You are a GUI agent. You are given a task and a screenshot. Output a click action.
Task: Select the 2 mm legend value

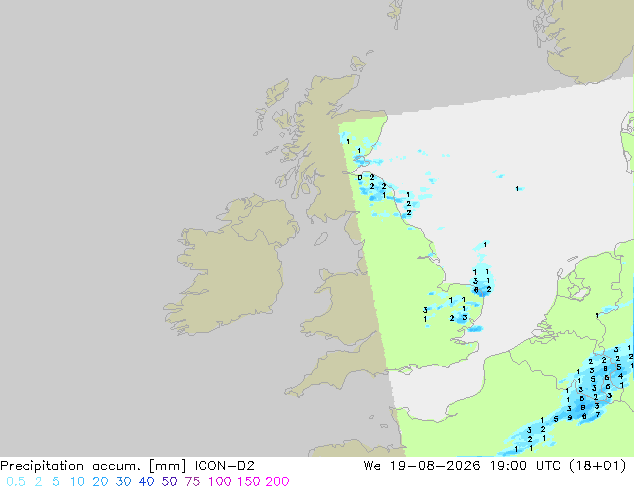pyautogui.click(x=38, y=482)
